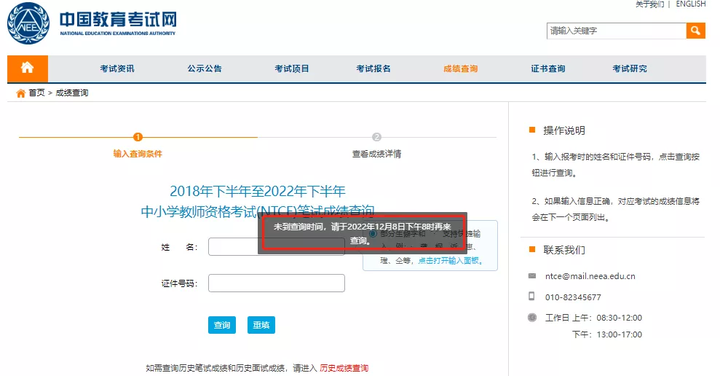Viewport: 720px width, 376px height.
Task: Open the 考试研究 navigation item
Action: [x=630, y=69]
